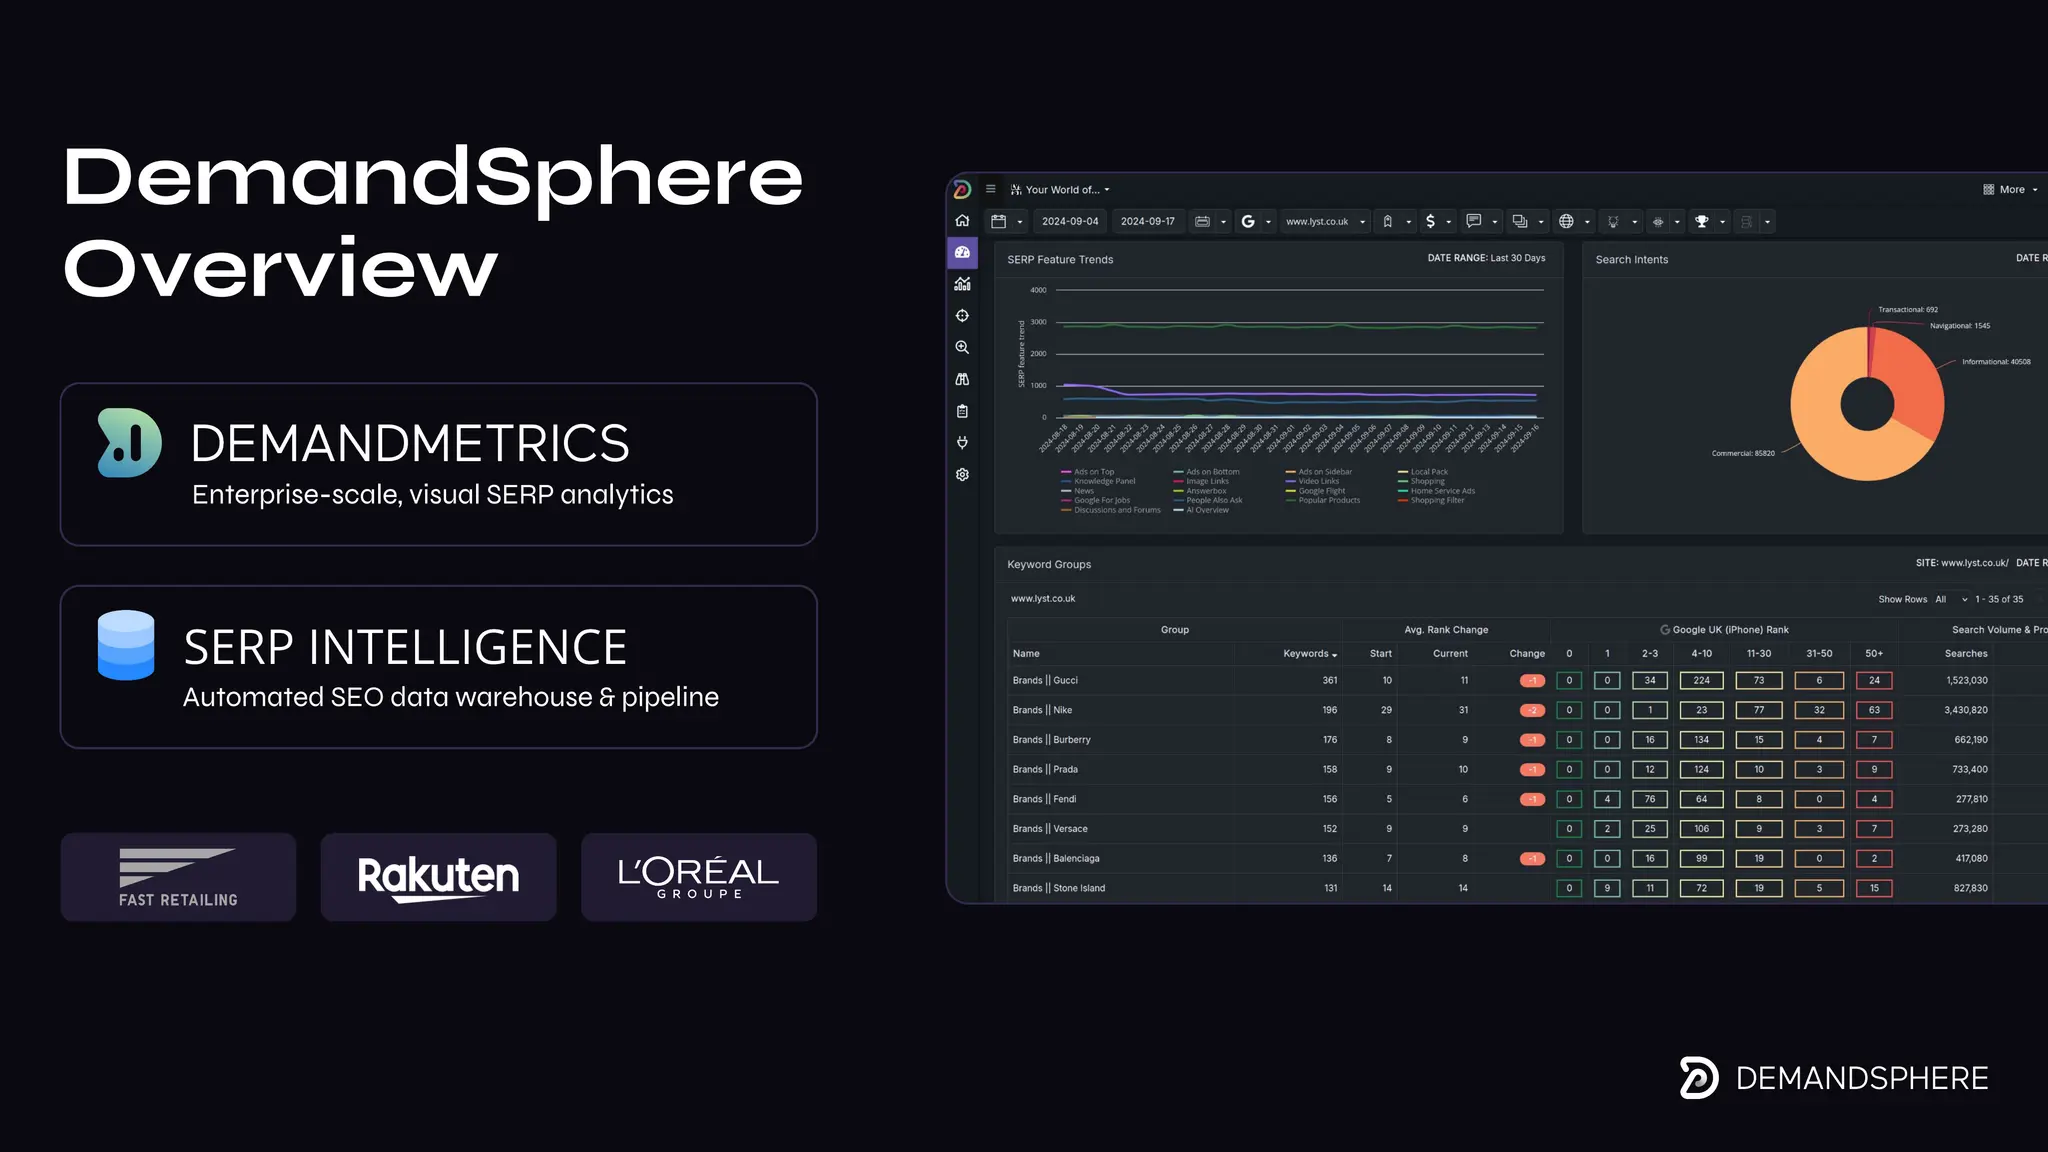Image resolution: width=2048 pixels, height=1152 pixels.
Task: Open the bar chart analytics sidebar icon
Action: 962,284
